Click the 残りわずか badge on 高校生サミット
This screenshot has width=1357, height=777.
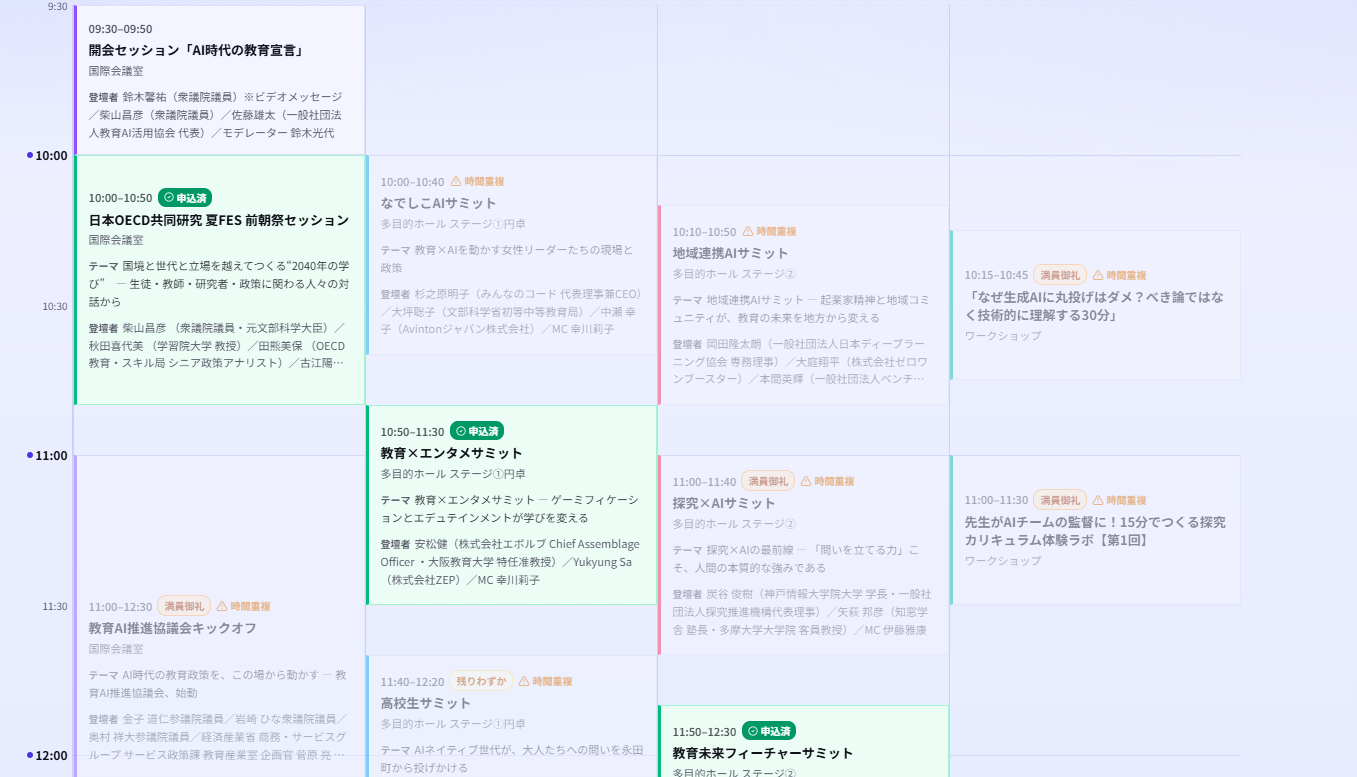point(481,681)
